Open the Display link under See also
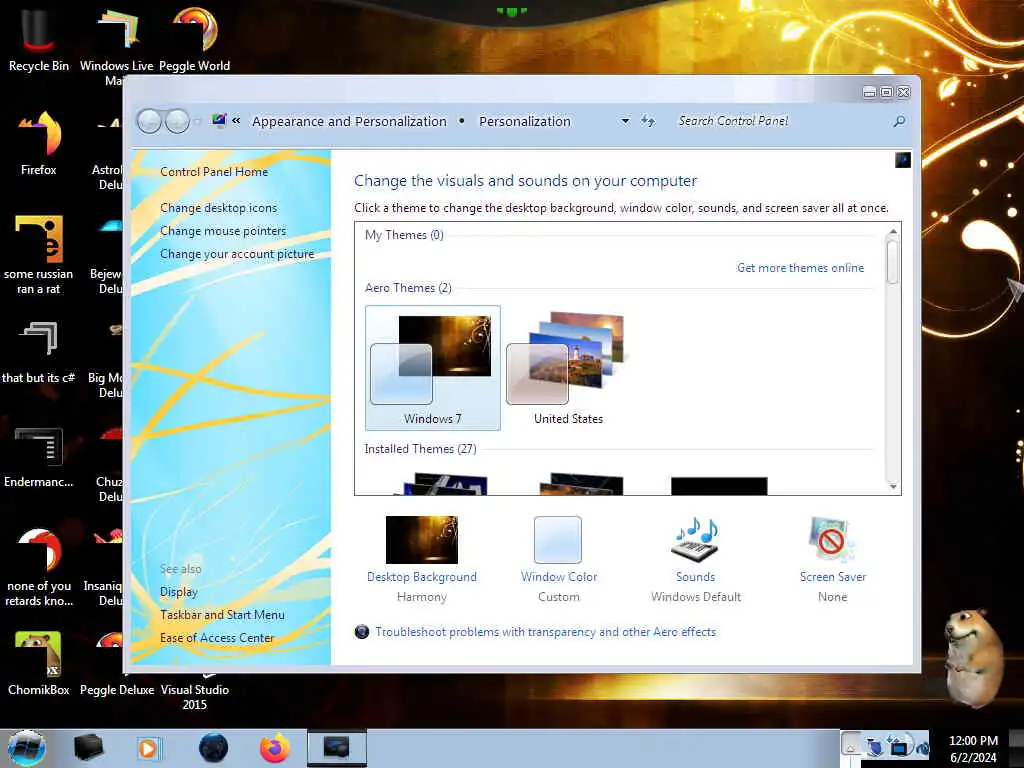1024x768 pixels. 178,592
